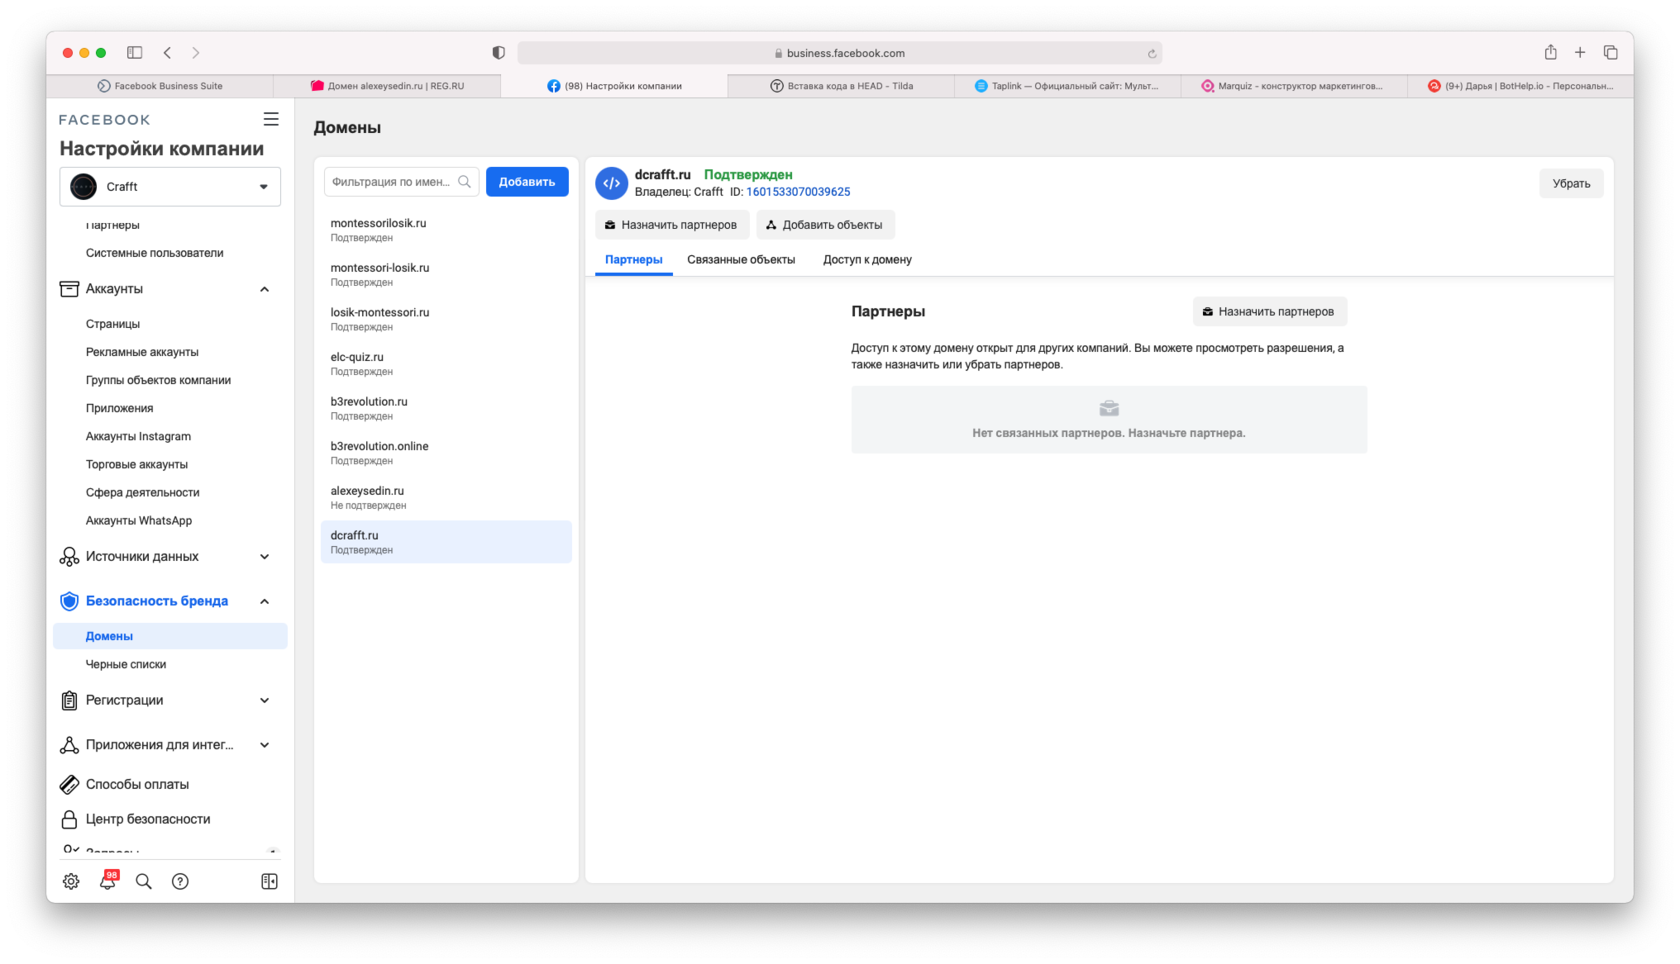Open Рекламные аккаунты in sidebar
This screenshot has width=1680, height=964.
142,352
